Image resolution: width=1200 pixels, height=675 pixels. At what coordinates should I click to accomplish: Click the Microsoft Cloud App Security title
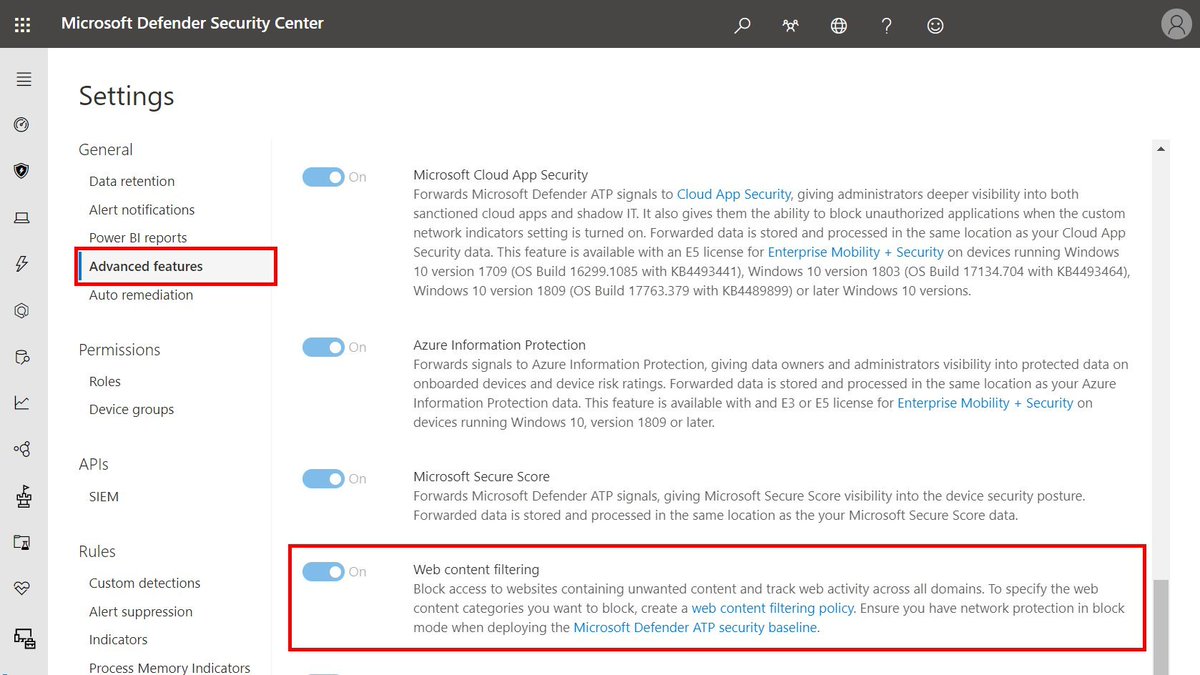click(x=501, y=175)
